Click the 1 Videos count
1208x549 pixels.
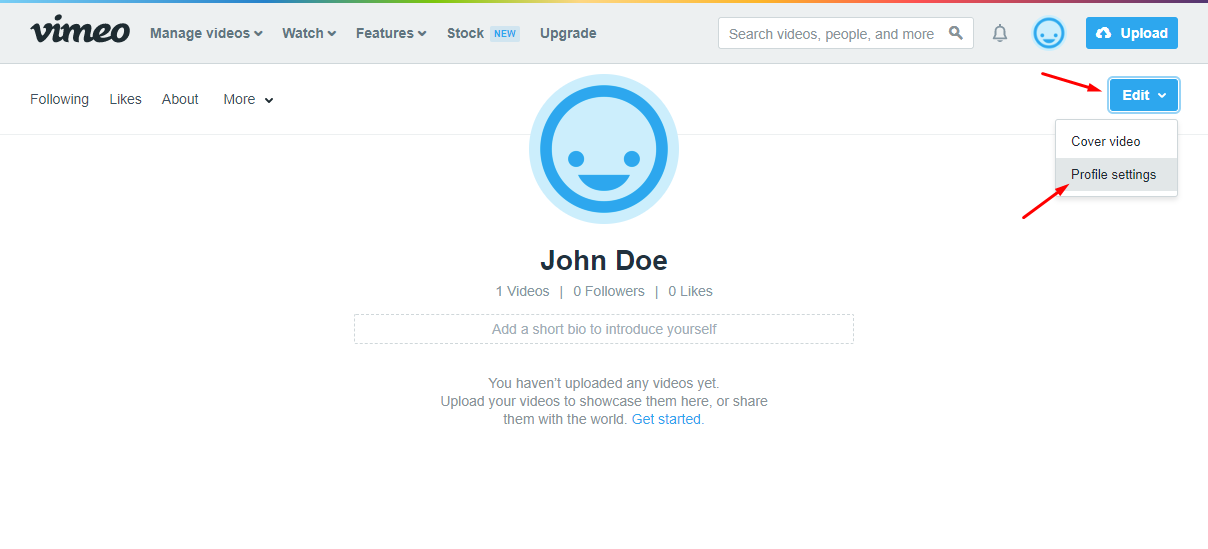[522, 291]
